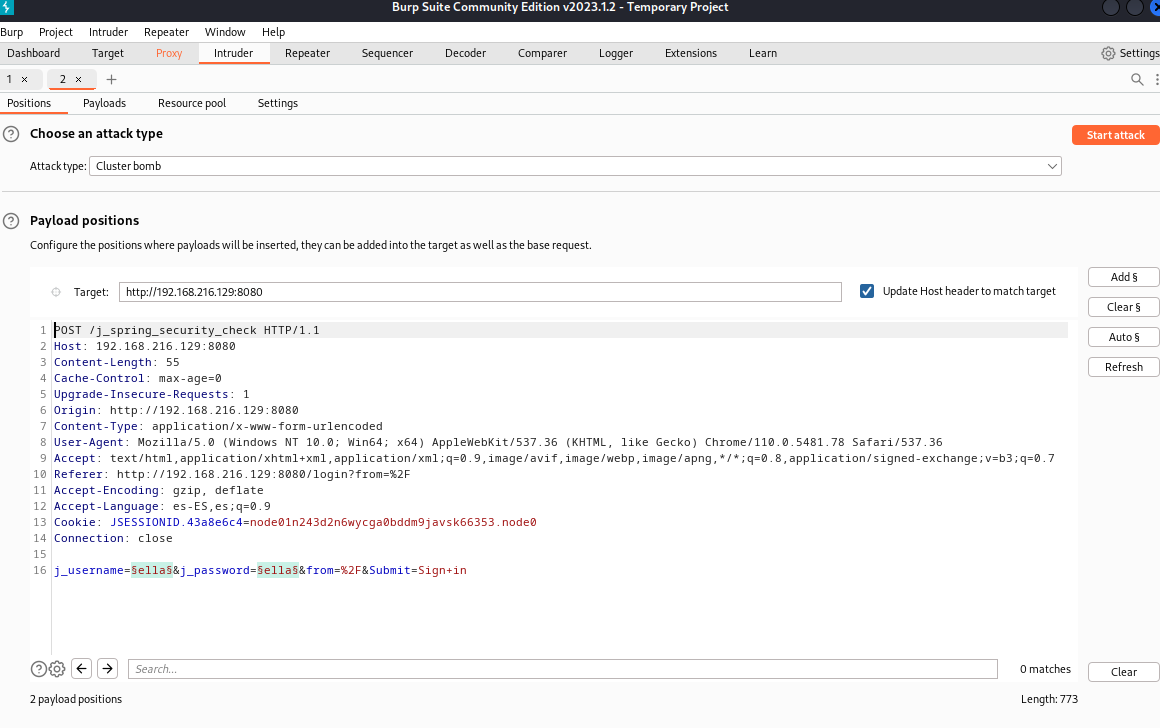The width and height of the screenshot is (1160, 728).
Task: Open the Attack type dropdown
Action: (x=575, y=166)
